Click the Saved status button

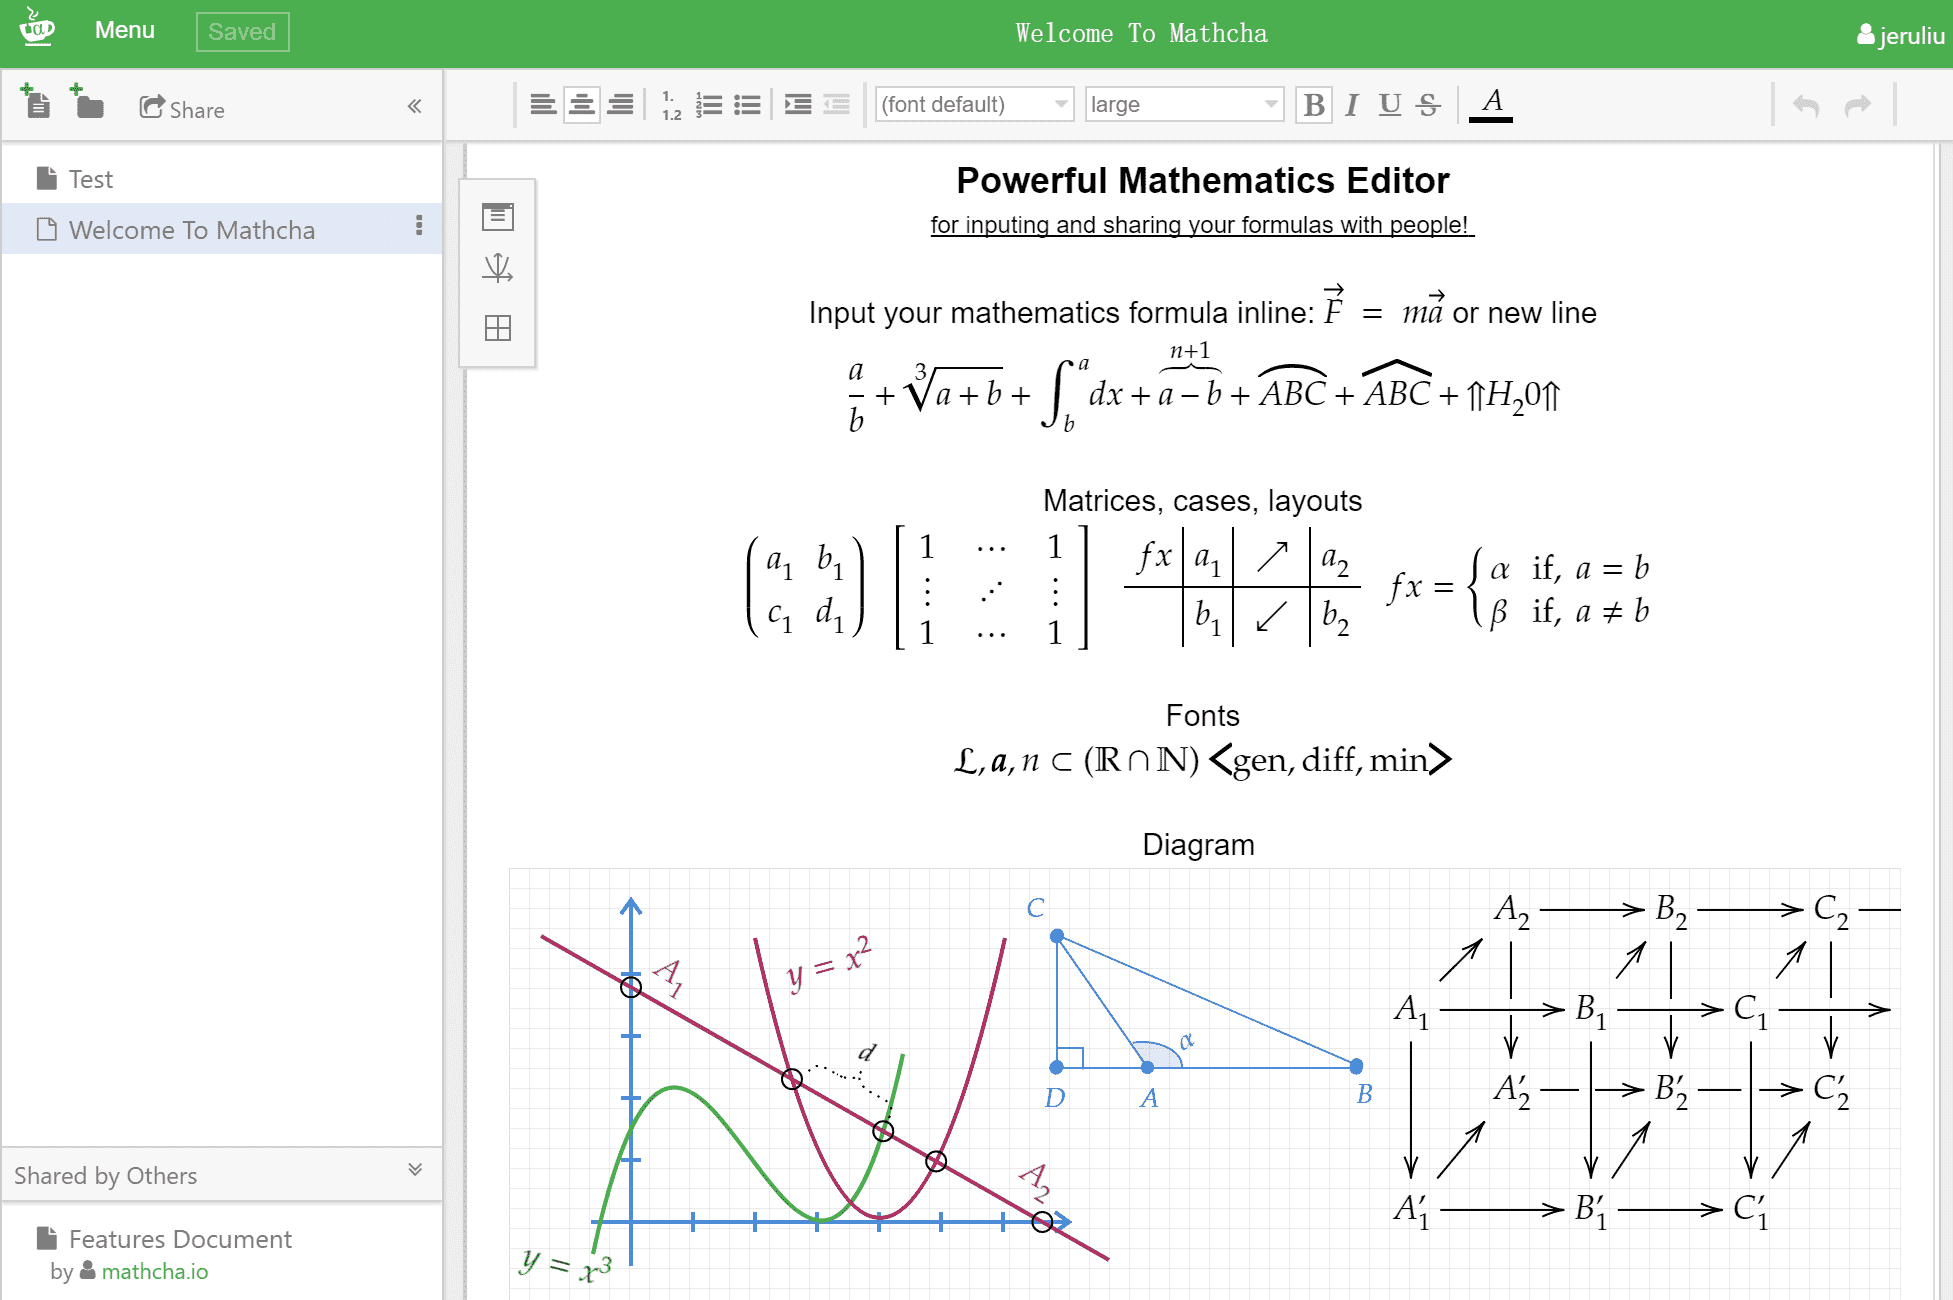coord(239,28)
